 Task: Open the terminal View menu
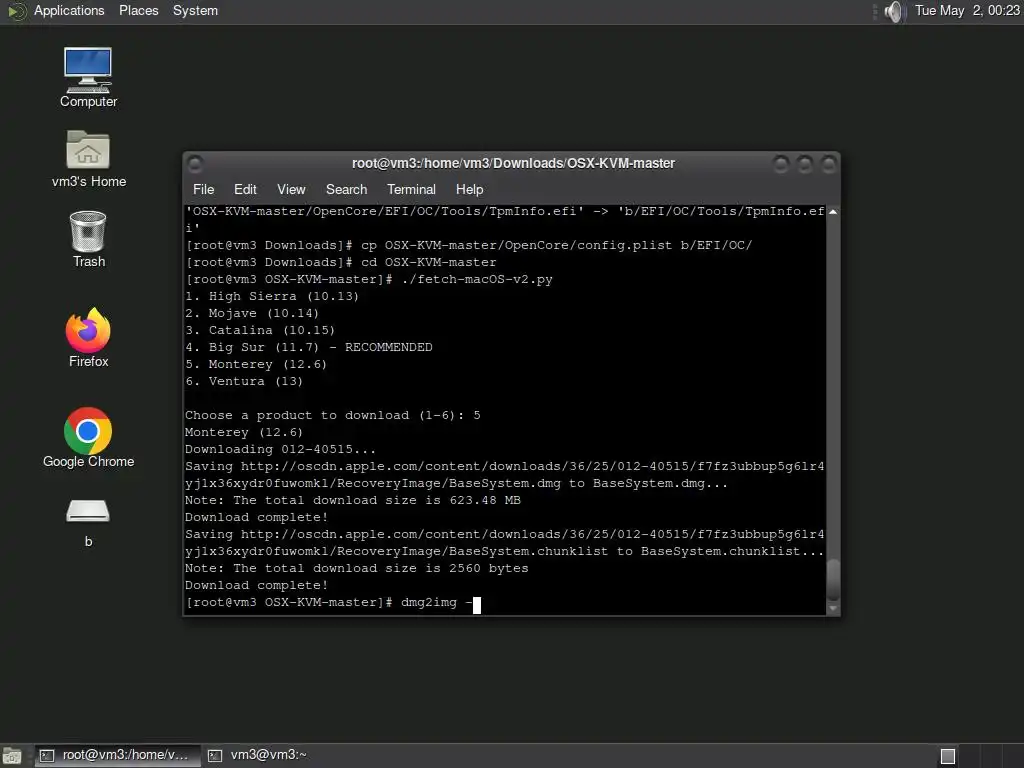click(x=291, y=189)
